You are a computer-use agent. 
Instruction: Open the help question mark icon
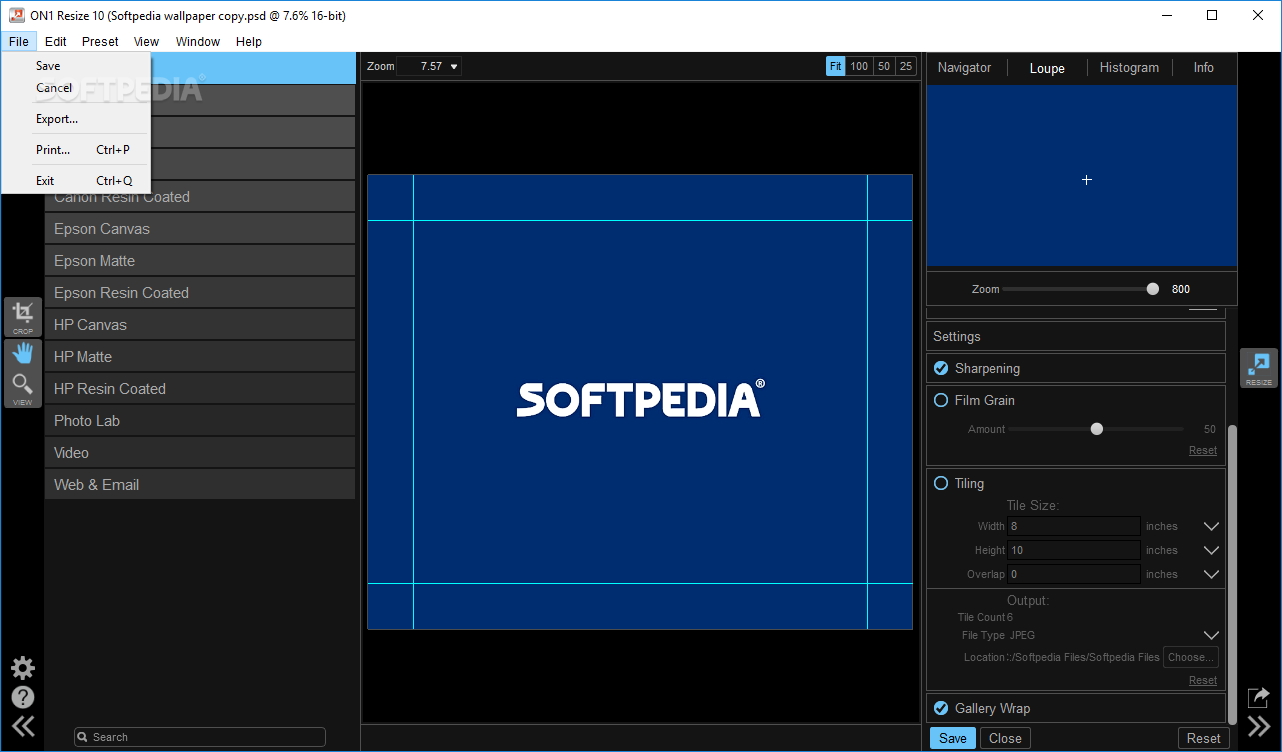click(22, 697)
